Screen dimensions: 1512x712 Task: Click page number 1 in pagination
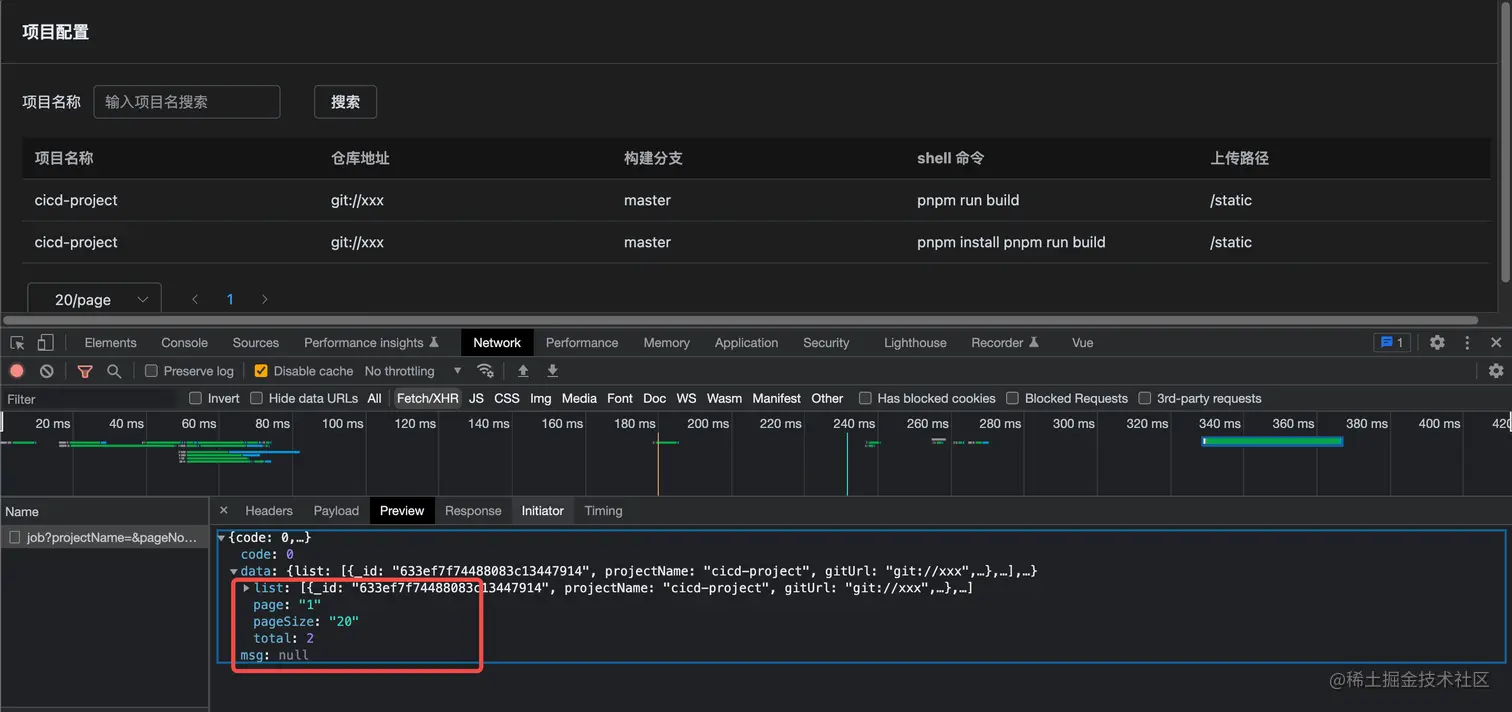click(x=230, y=299)
